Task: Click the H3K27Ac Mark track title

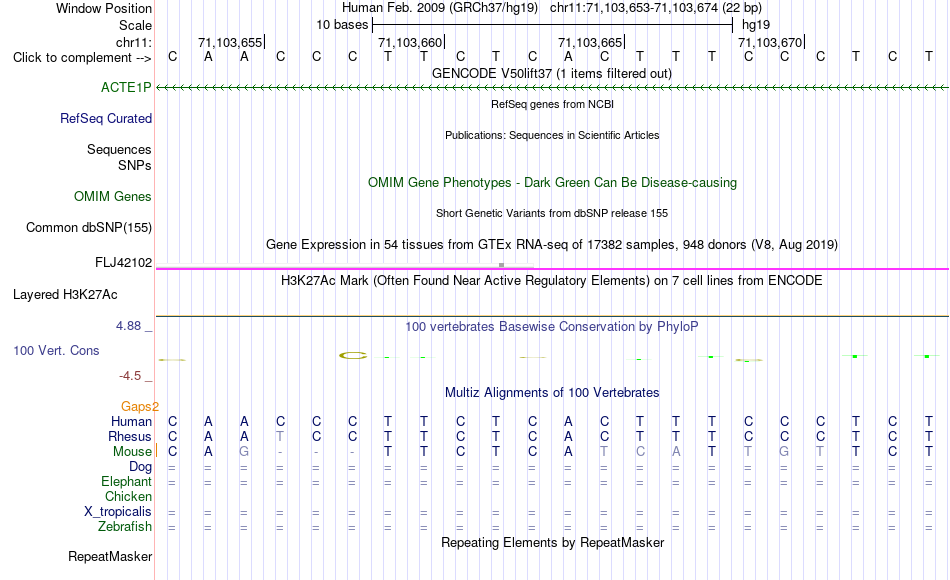Action: [x=552, y=281]
